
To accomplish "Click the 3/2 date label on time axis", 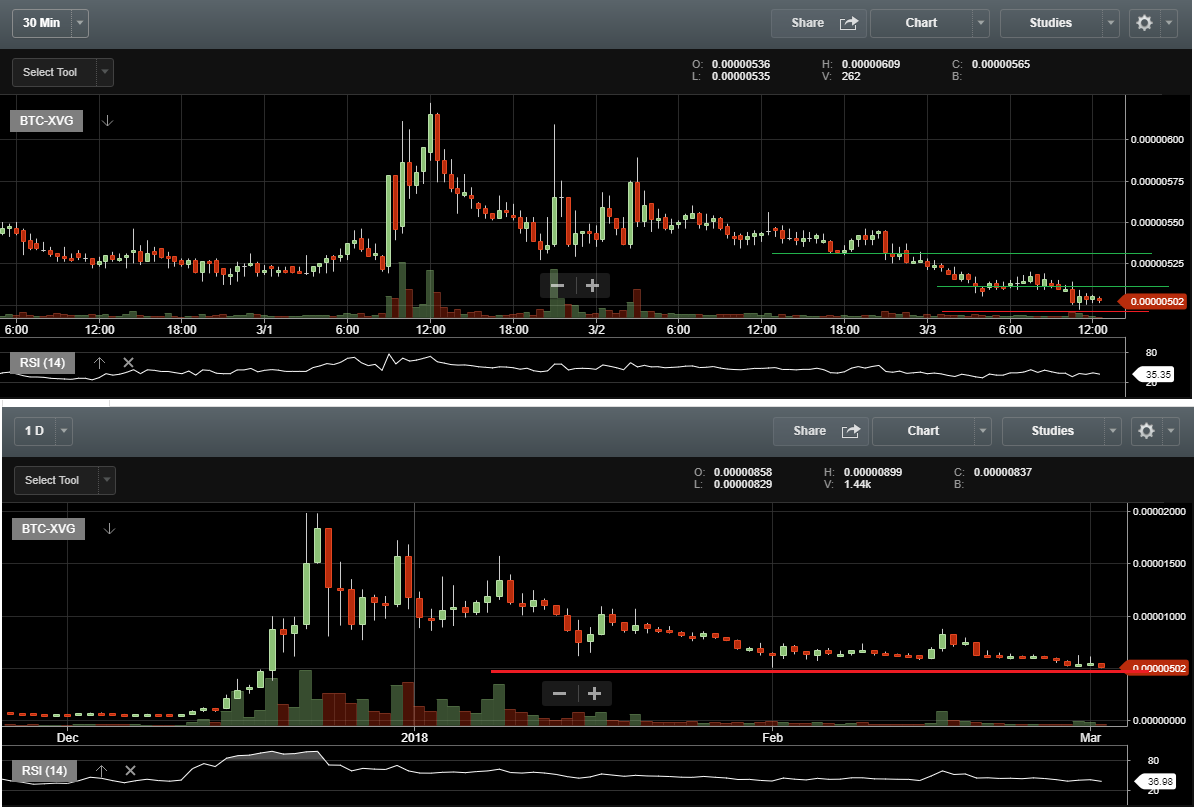I will click(x=596, y=330).
